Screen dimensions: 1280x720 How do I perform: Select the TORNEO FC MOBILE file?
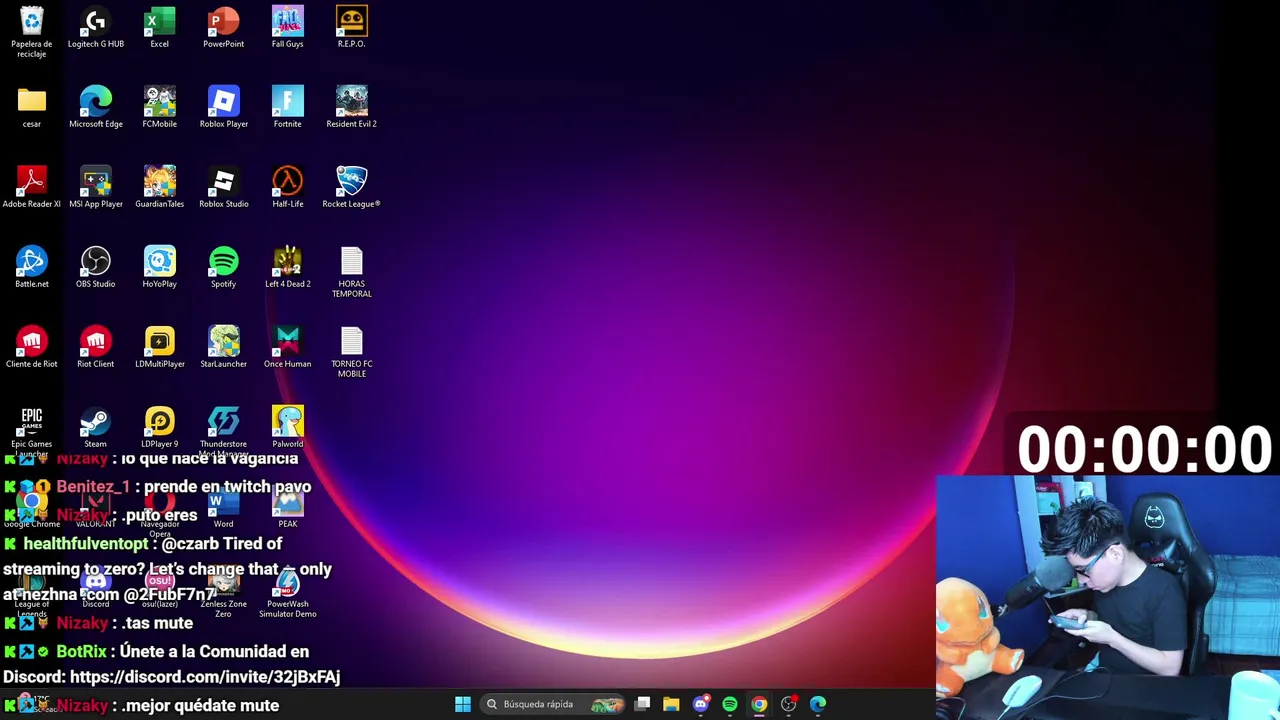351,353
